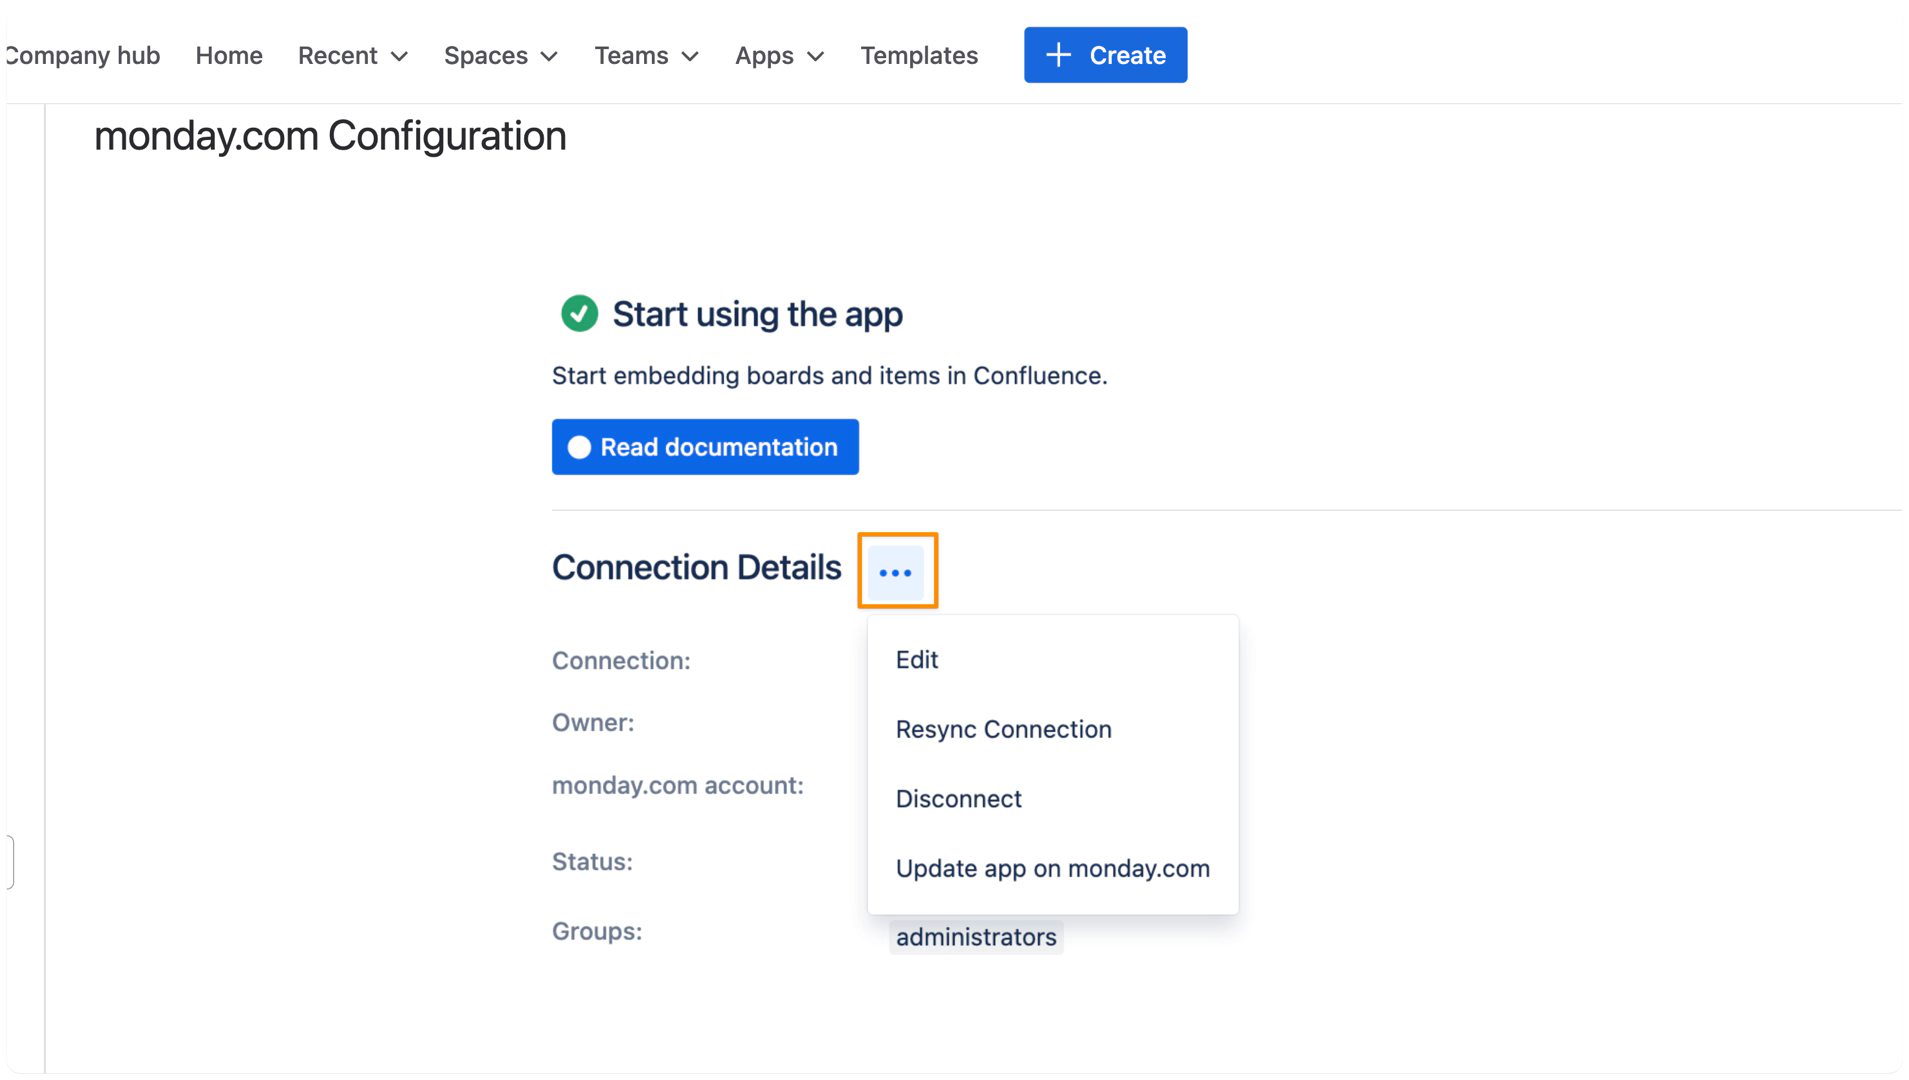The height and width of the screenshot is (1080, 1909).
Task: Click the sidebar expand handle at left edge
Action: click(9, 862)
